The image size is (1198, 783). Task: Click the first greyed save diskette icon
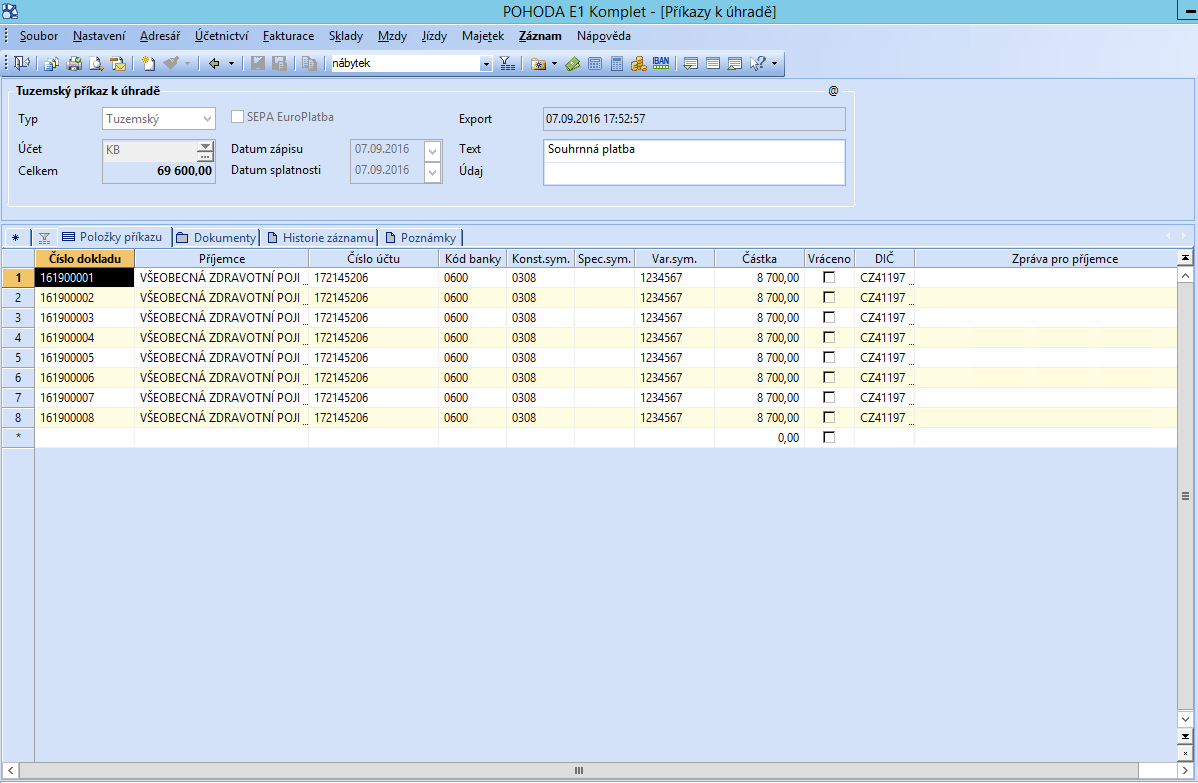(258, 63)
